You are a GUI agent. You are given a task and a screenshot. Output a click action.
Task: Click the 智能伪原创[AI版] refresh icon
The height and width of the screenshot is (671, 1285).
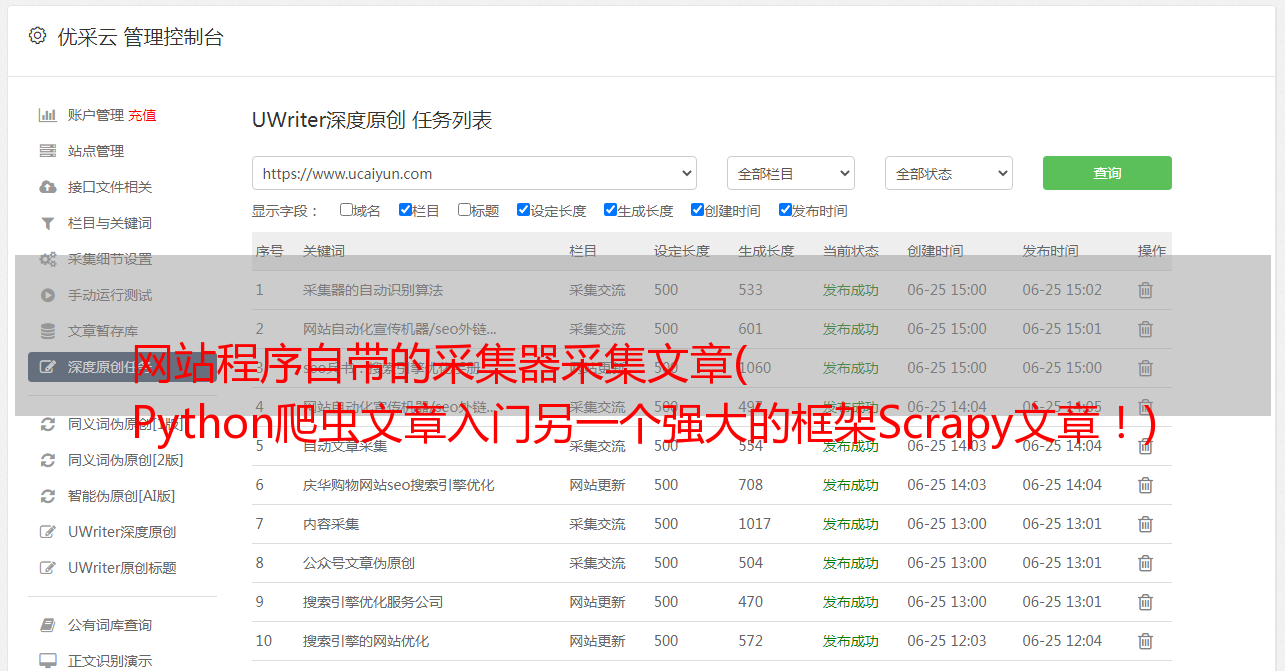[47, 496]
